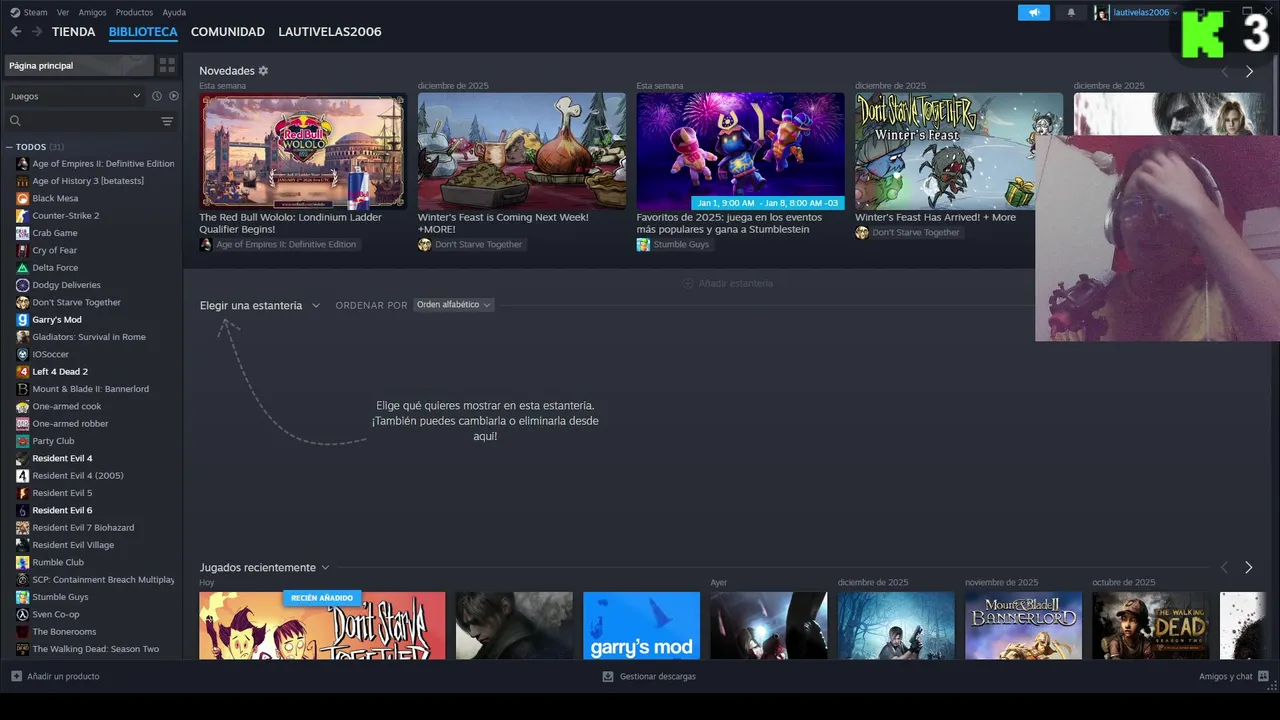Open The Walking Dead recent tile

pyautogui.click(x=1150, y=625)
